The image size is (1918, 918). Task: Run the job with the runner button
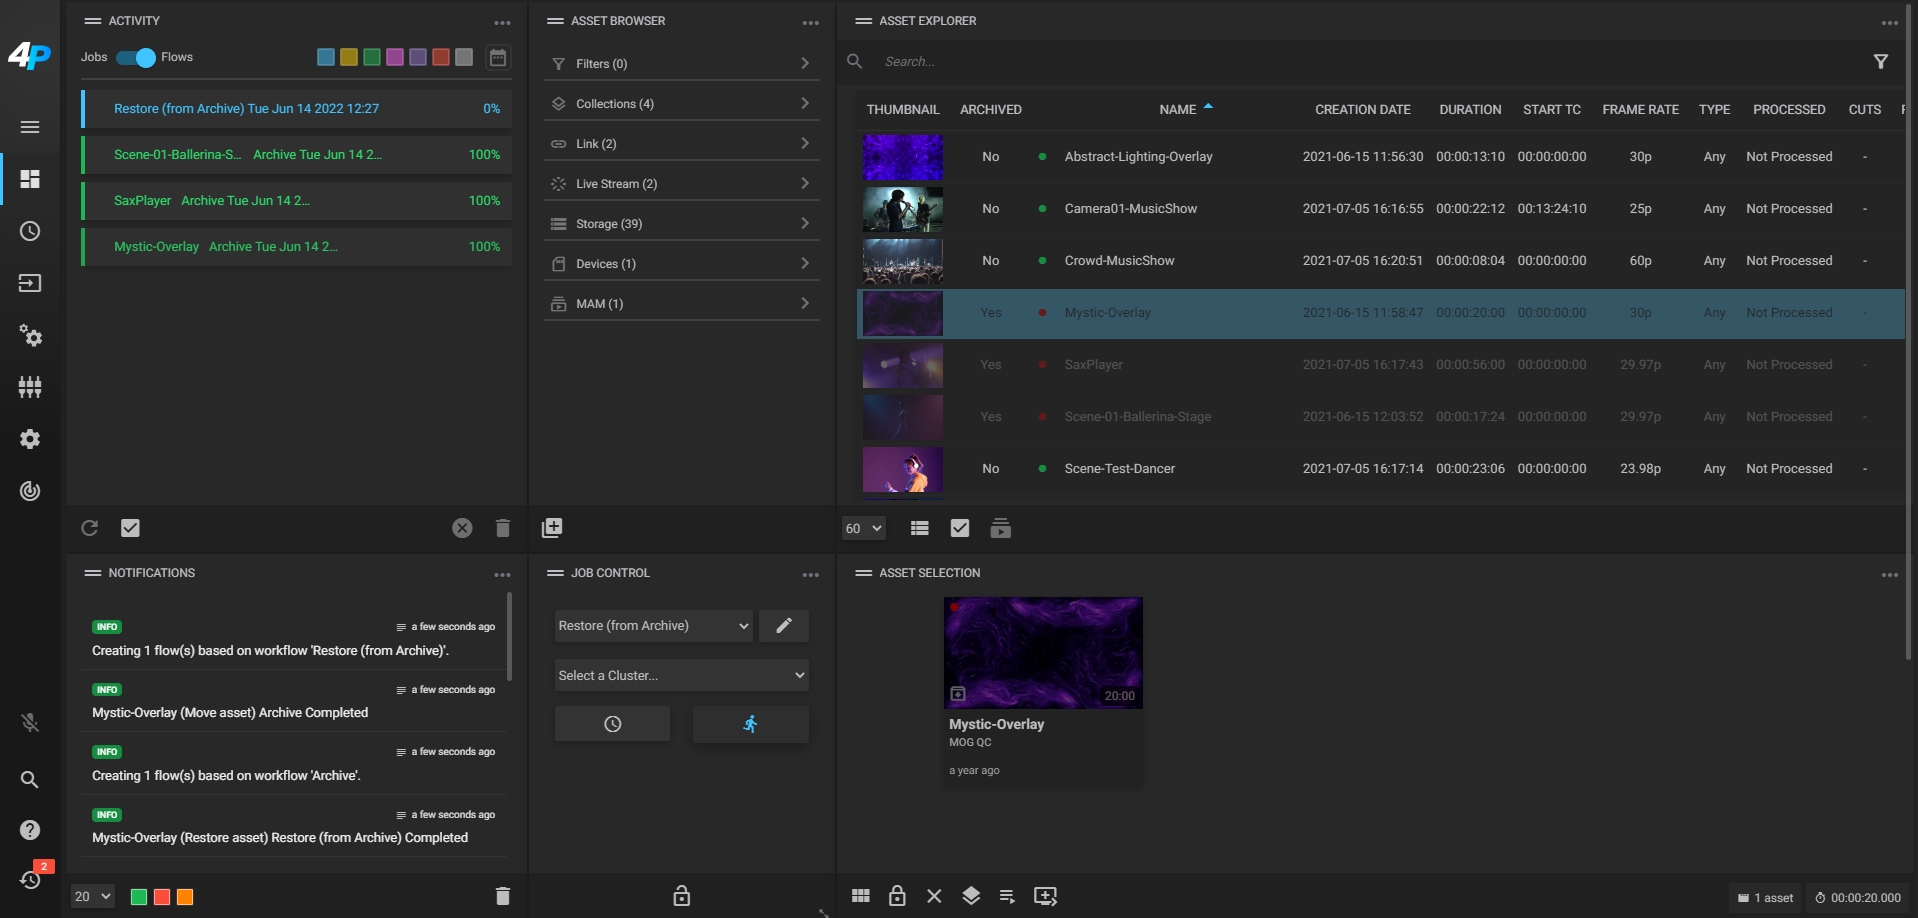coord(751,724)
